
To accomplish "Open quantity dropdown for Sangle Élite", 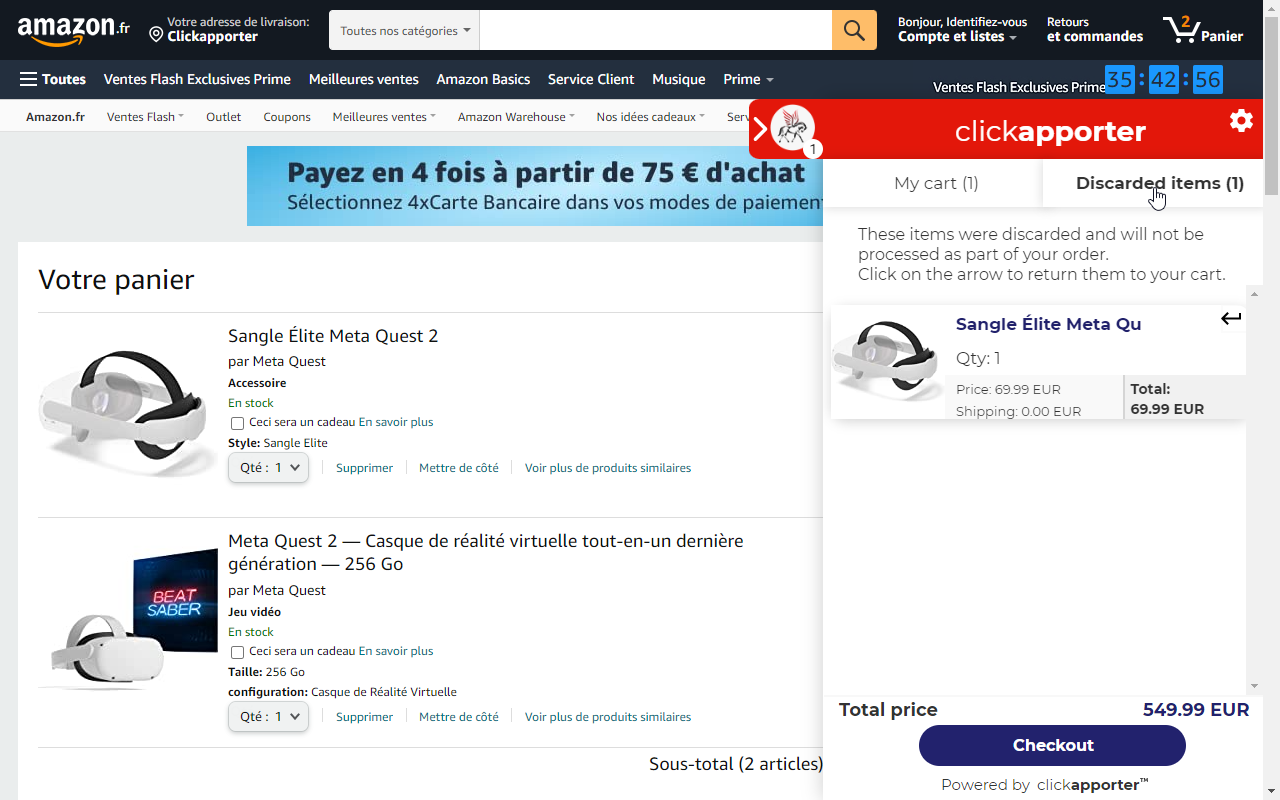I will 268,468.
